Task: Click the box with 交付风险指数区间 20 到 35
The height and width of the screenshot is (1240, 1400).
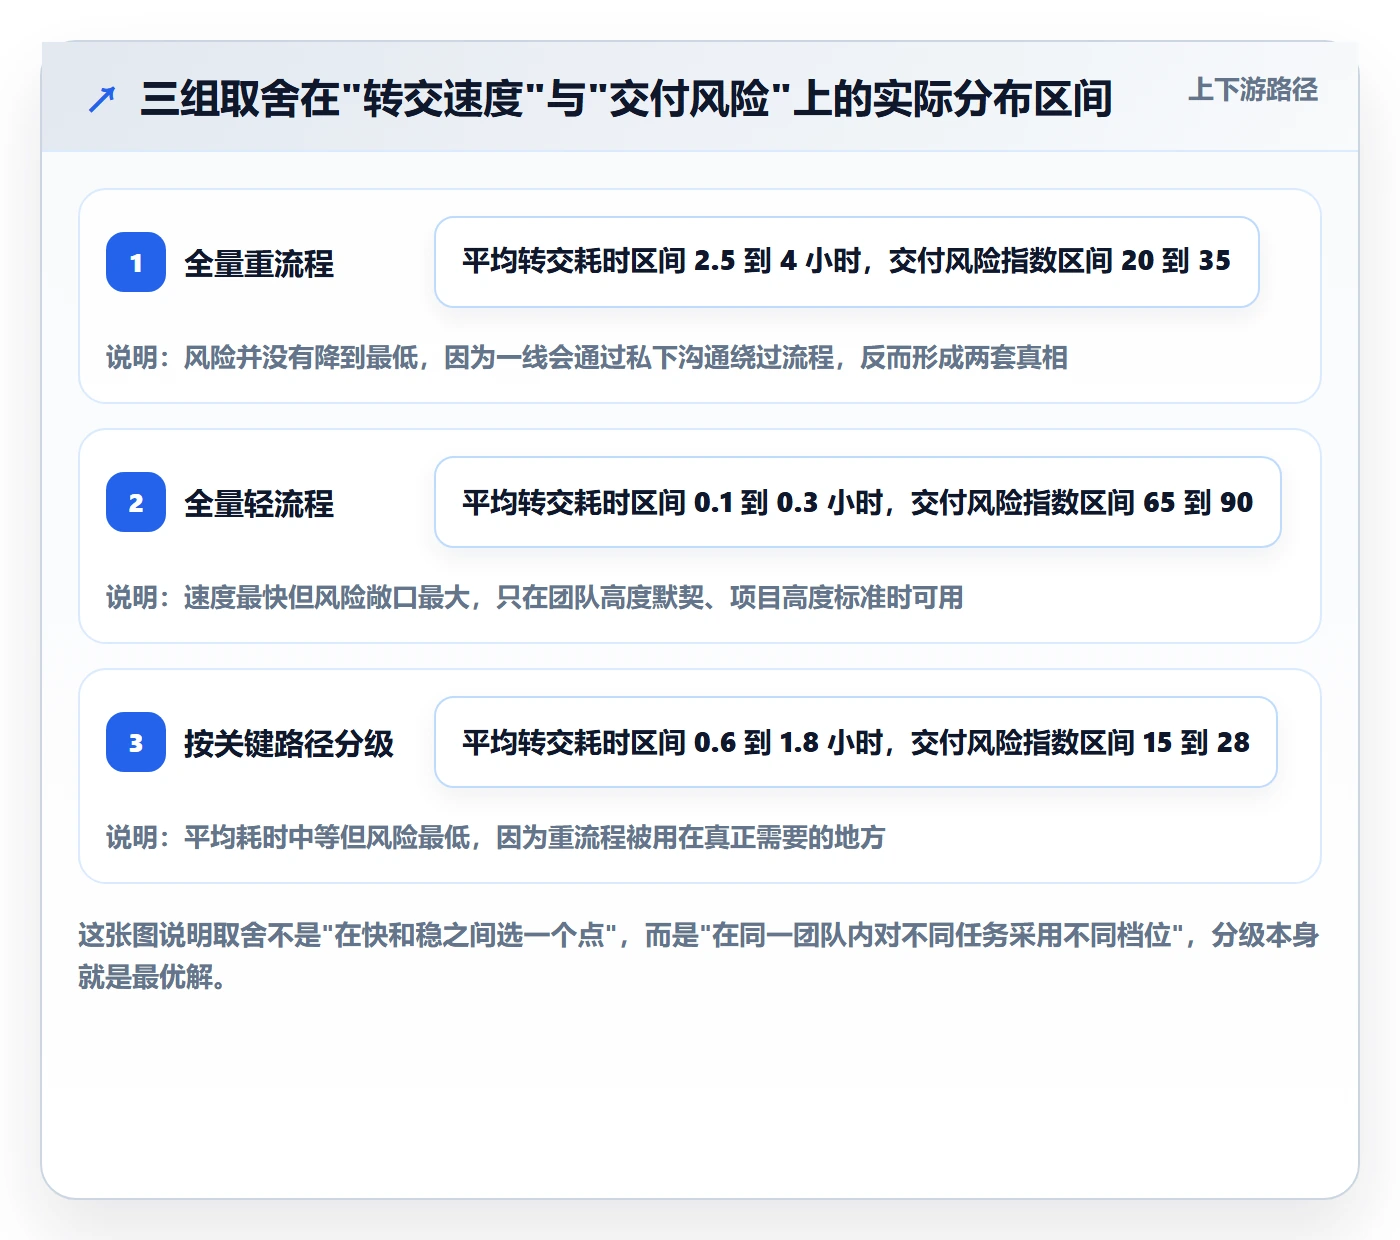Action: 847,262
